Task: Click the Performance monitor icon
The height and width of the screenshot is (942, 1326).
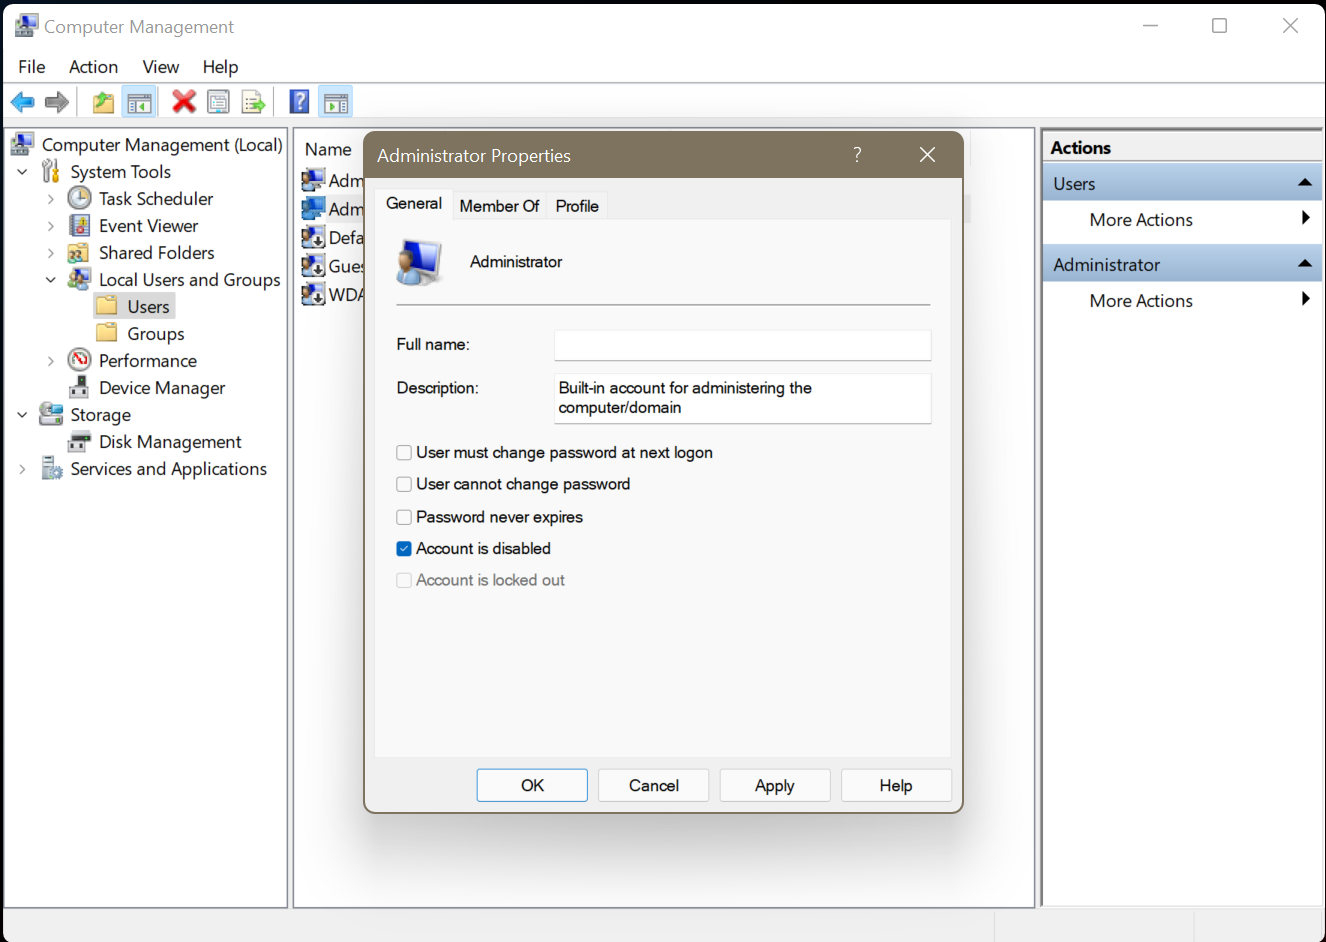Action: click(x=80, y=360)
